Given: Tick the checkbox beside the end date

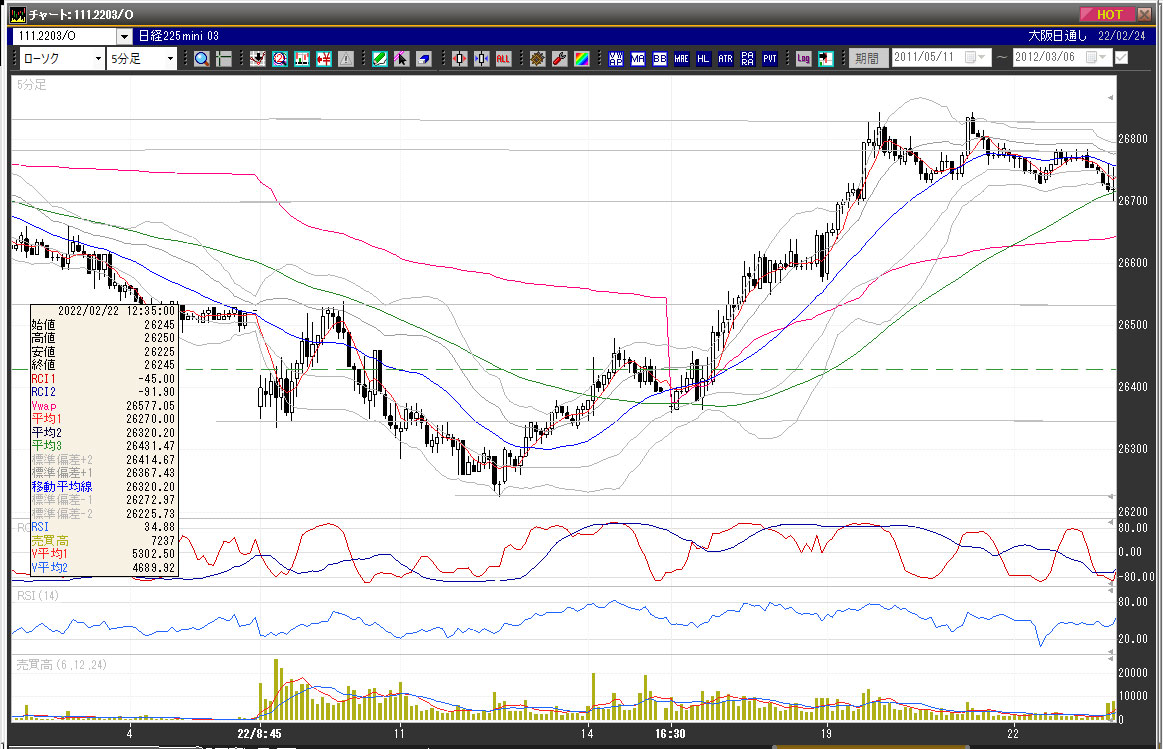Looking at the screenshot, I should pos(1121,58).
